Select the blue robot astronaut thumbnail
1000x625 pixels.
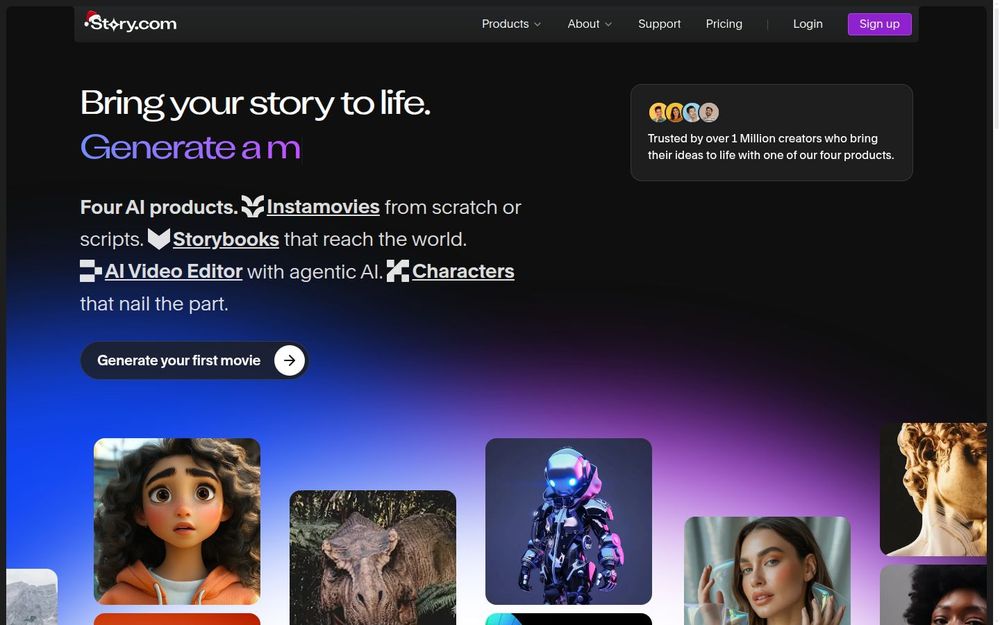point(568,521)
